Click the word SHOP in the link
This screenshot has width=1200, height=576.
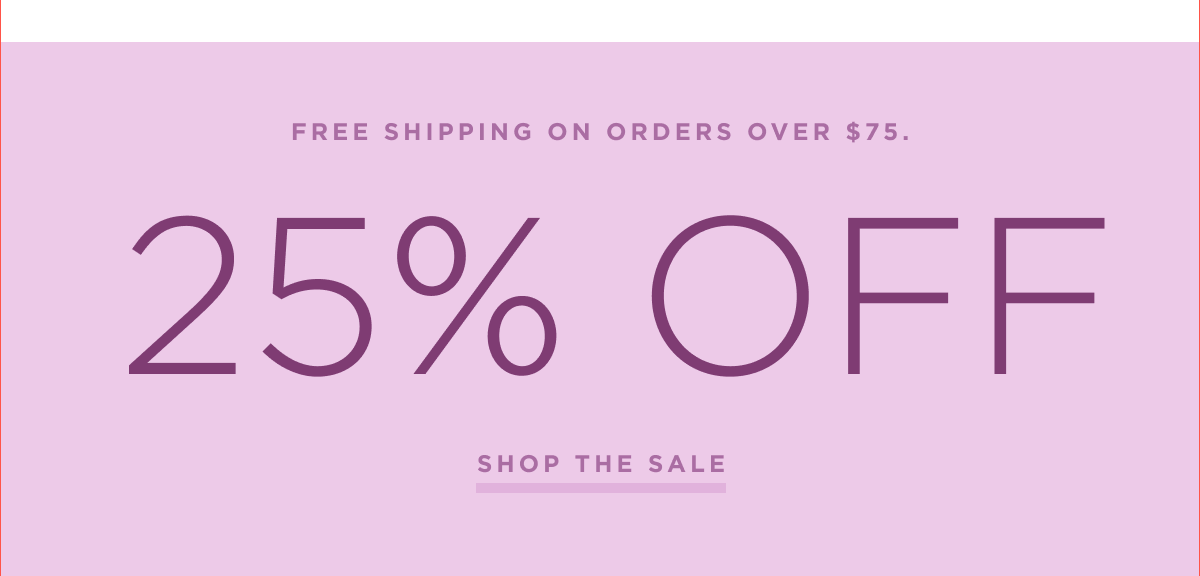pos(516,464)
